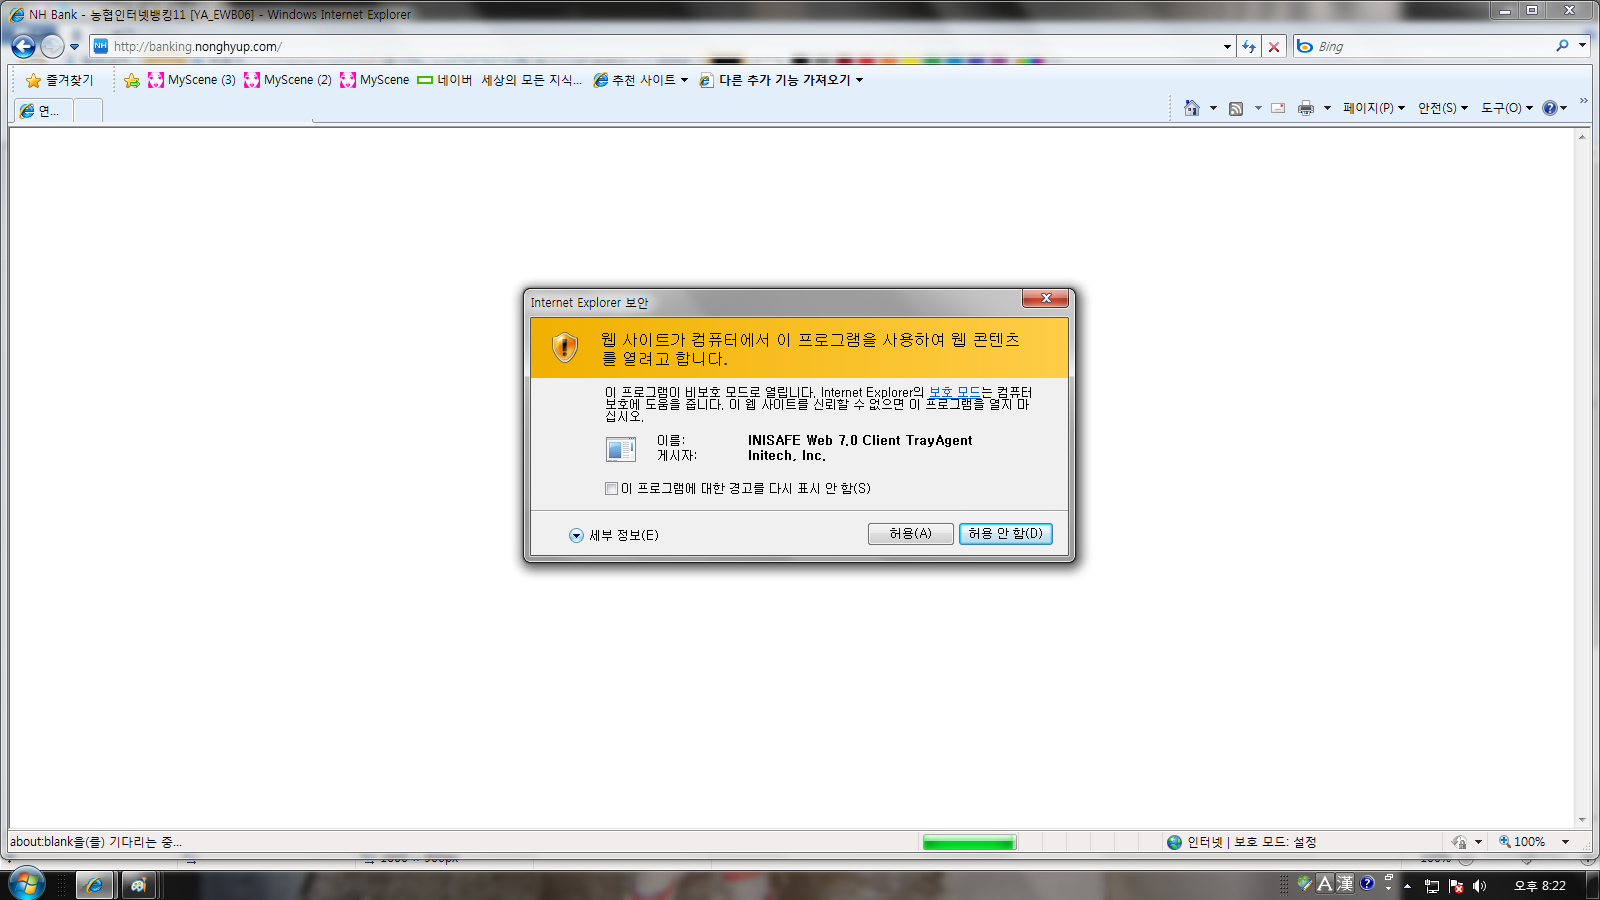Screen dimensions: 1600x900
Task: Click the red Stop loading icon
Action: coord(1274,46)
